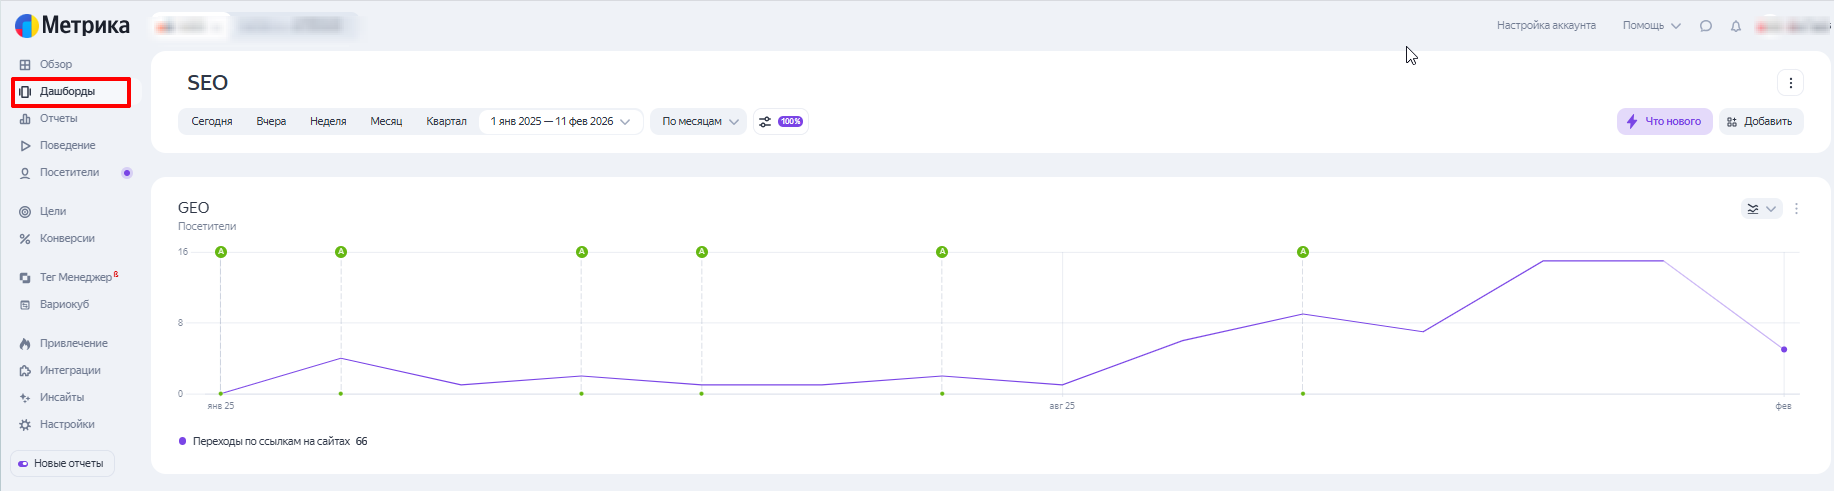The height and width of the screenshot is (491, 1834).
Task: Open the GEO widget three-dot menu
Action: (1796, 209)
